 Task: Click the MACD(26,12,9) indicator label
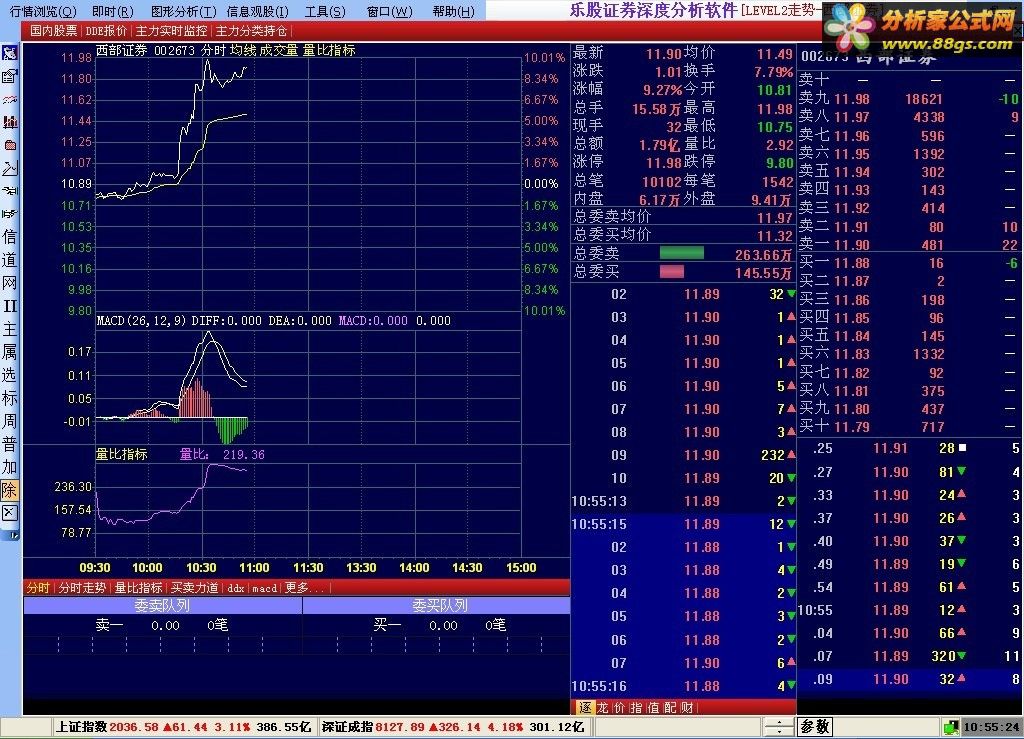[142, 321]
